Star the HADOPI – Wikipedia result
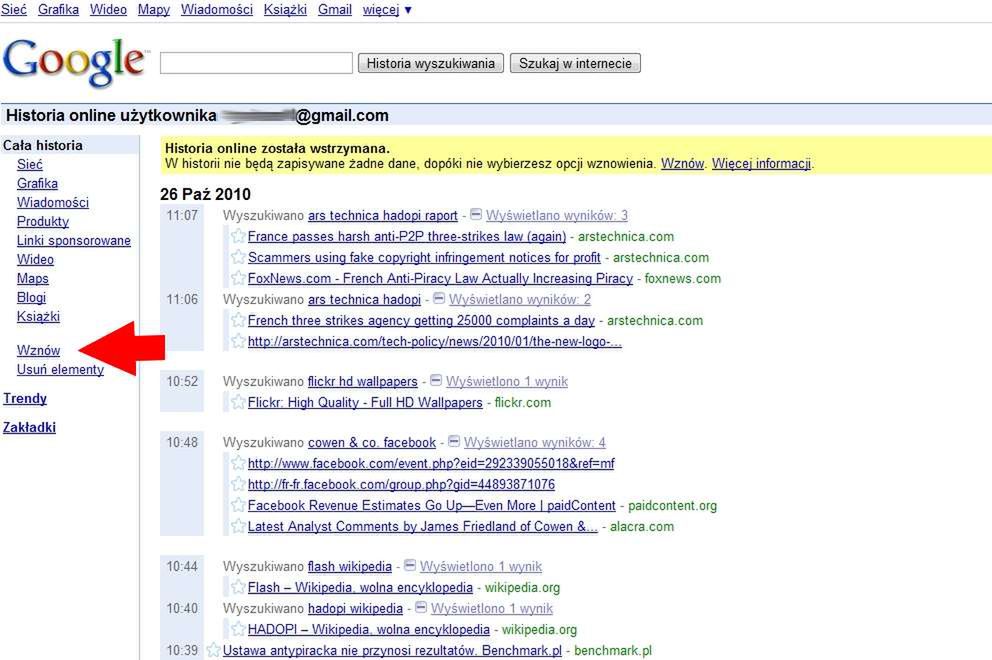The image size is (992, 660). 238,629
